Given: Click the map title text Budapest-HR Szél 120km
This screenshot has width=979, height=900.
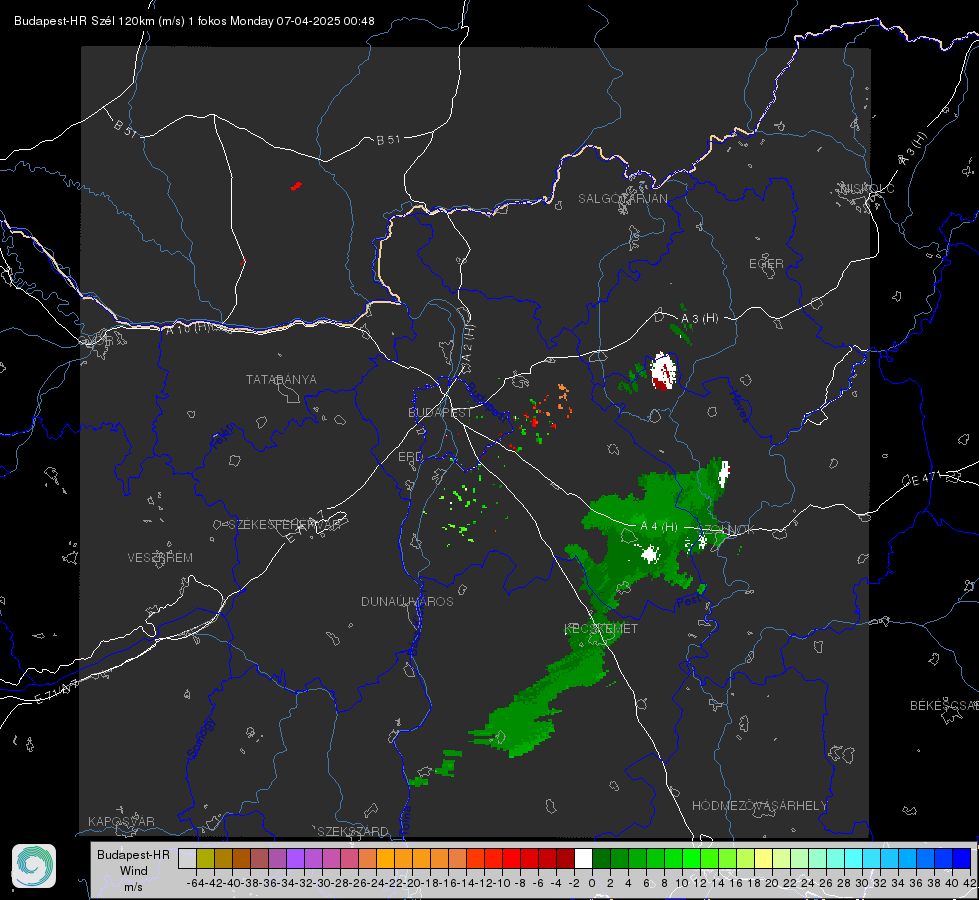Looking at the screenshot, I should tap(85, 21).
